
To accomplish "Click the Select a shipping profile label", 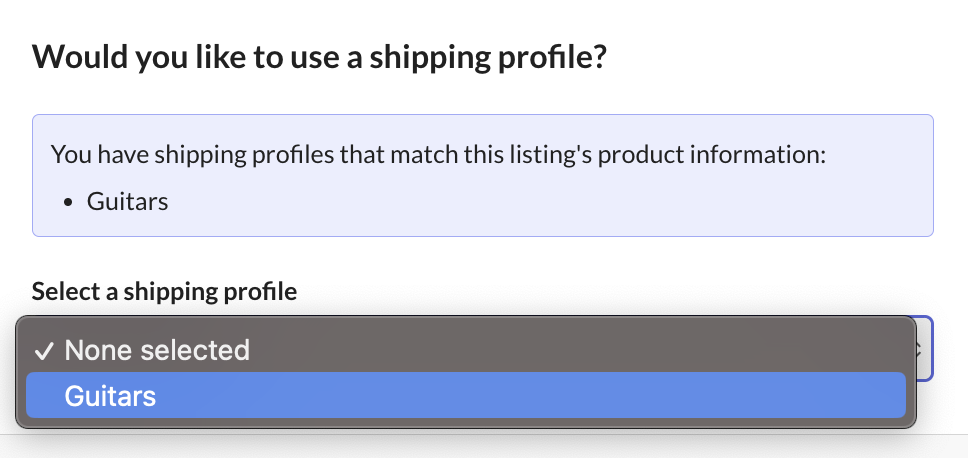I will [x=164, y=291].
